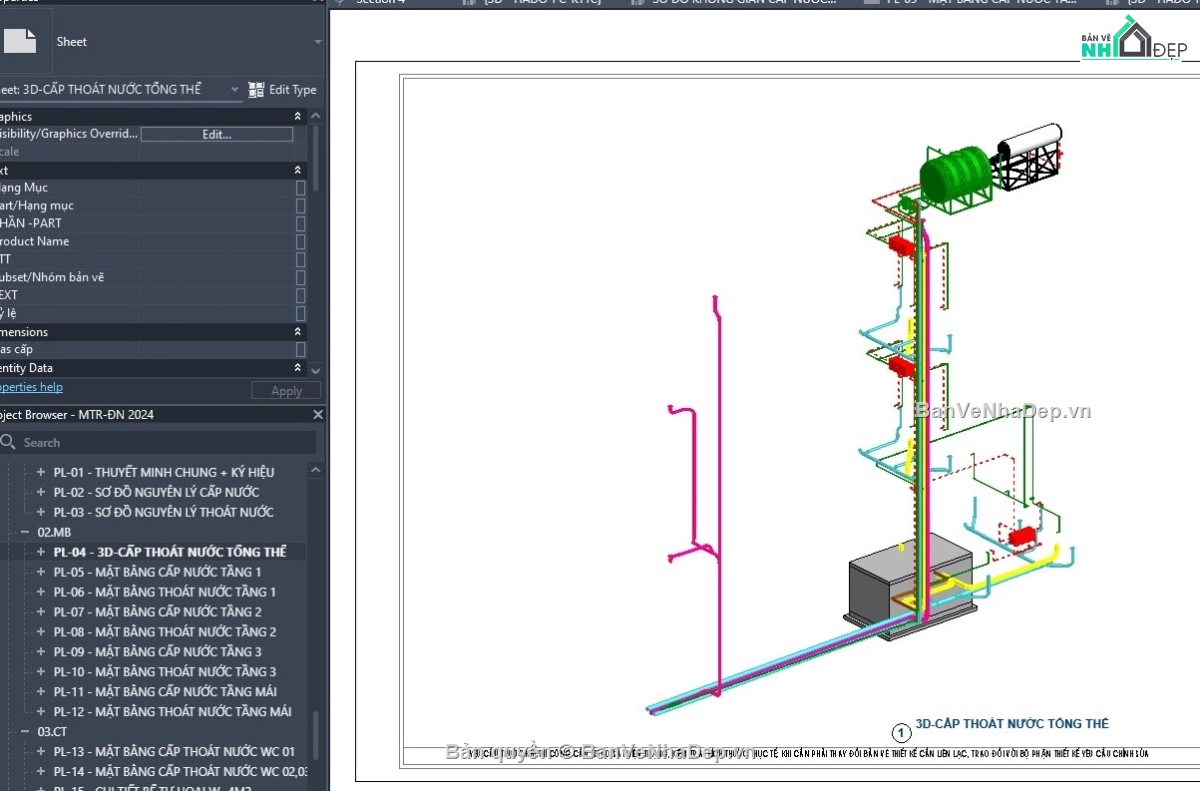Collapse the 03.CT tree group
The width and height of the screenshot is (1200, 791).
25,732
